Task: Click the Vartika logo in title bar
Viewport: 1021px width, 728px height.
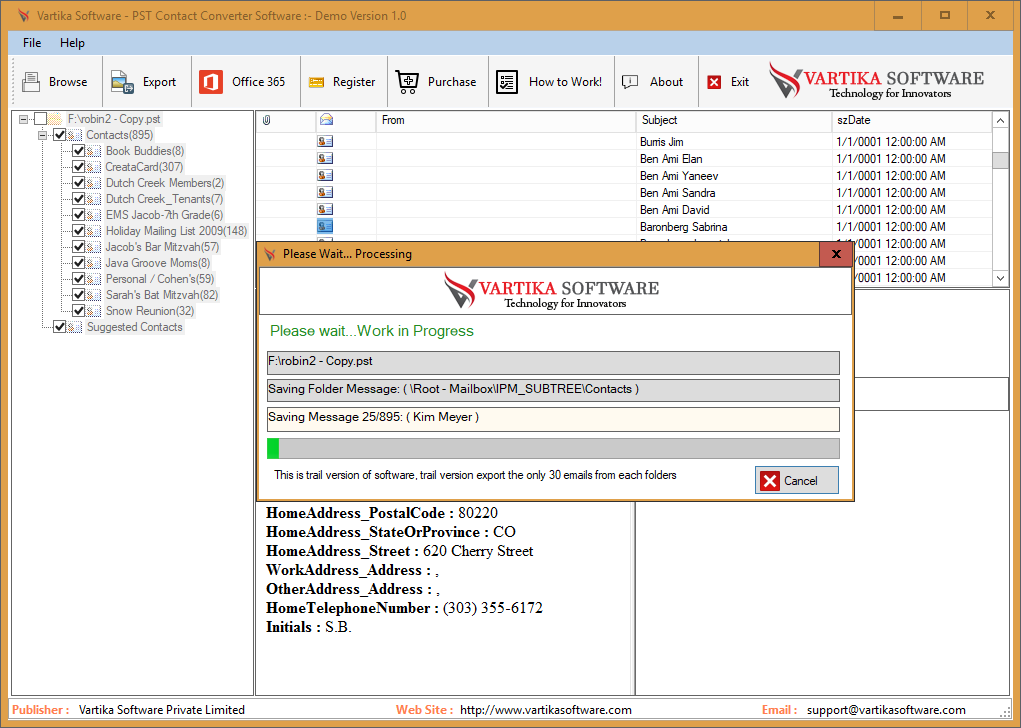Action: click(x=23, y=15)
